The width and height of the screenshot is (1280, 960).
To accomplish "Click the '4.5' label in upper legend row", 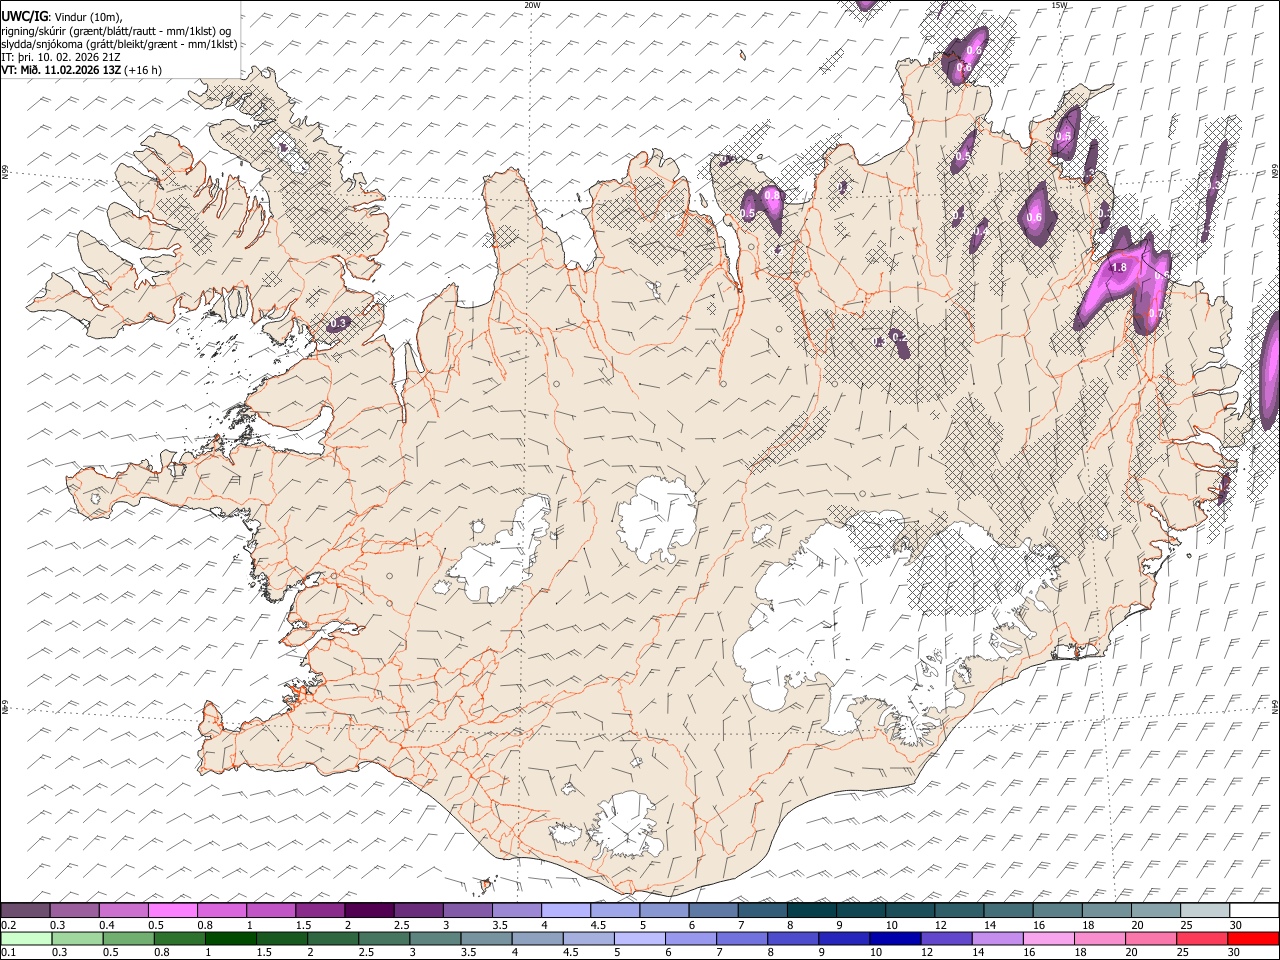I will (598, 925).
